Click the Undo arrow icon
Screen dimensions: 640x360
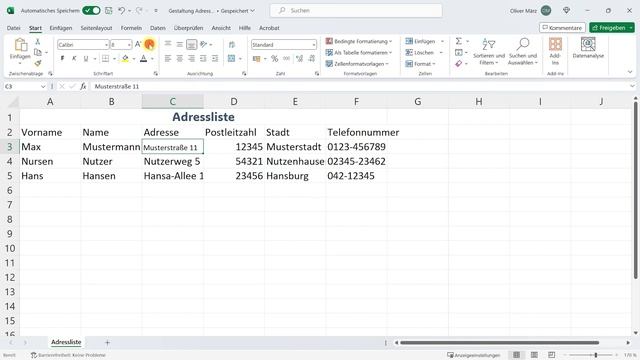tap(121, 11)
